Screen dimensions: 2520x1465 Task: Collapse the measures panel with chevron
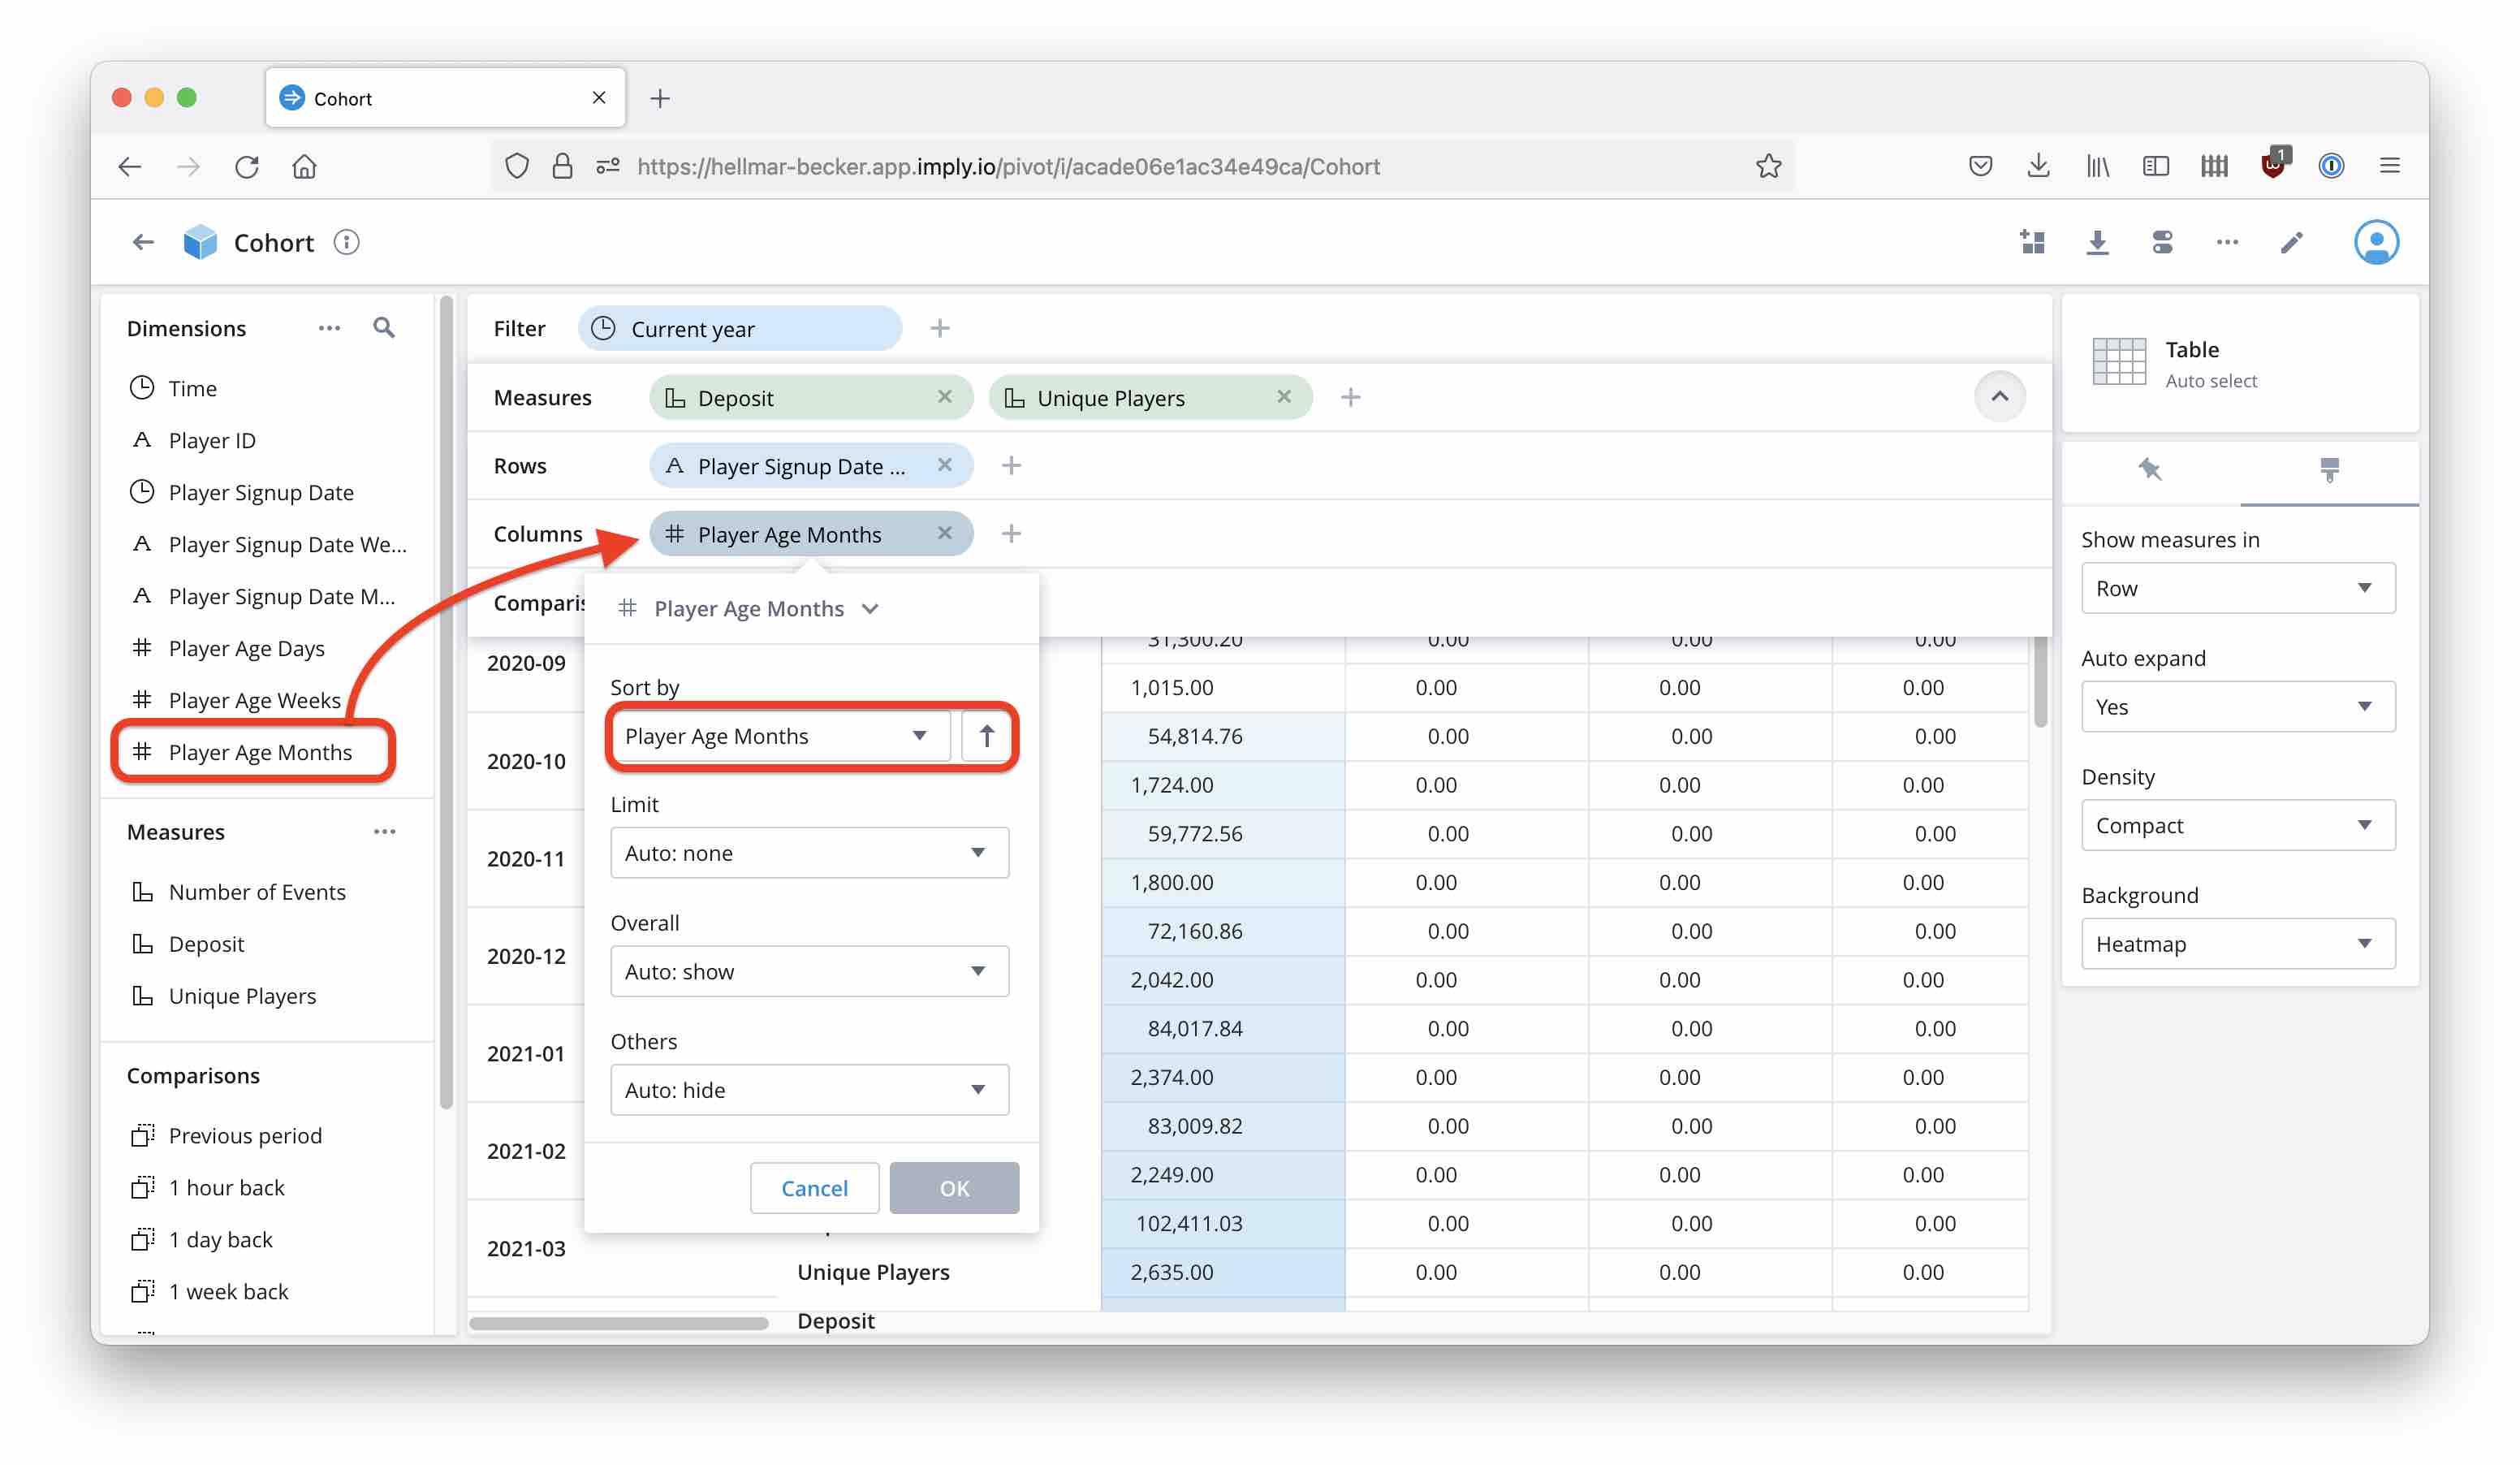point(1999,397)
